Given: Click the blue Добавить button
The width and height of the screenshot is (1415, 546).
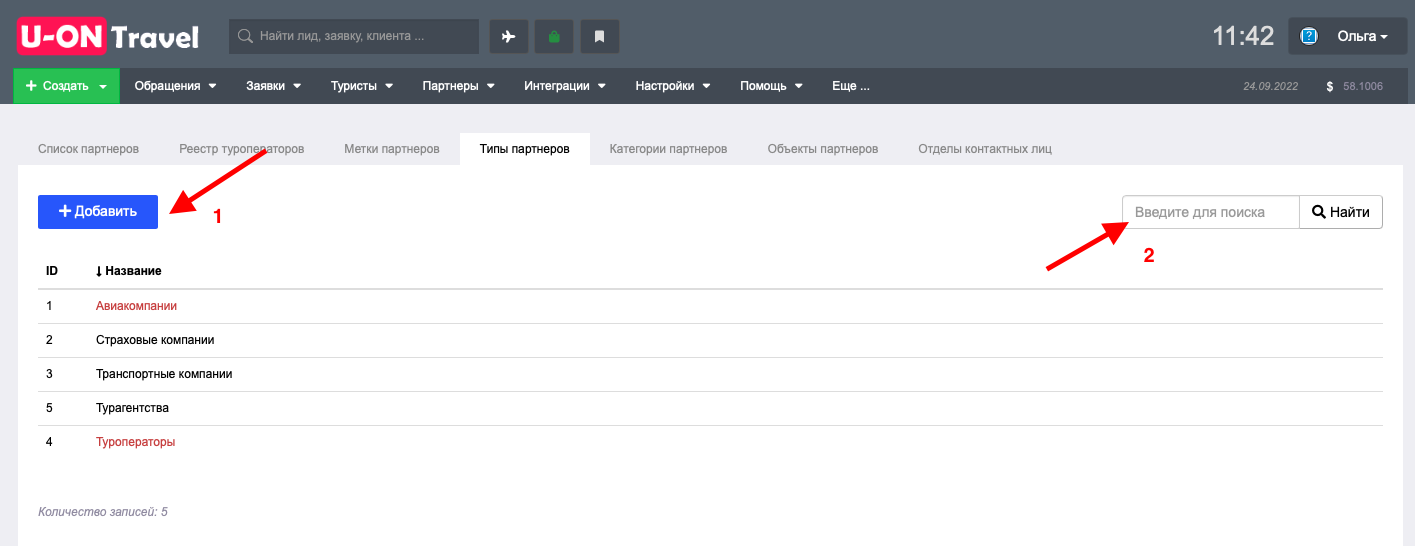Looking at the screenshot, I should pos(98,212).
